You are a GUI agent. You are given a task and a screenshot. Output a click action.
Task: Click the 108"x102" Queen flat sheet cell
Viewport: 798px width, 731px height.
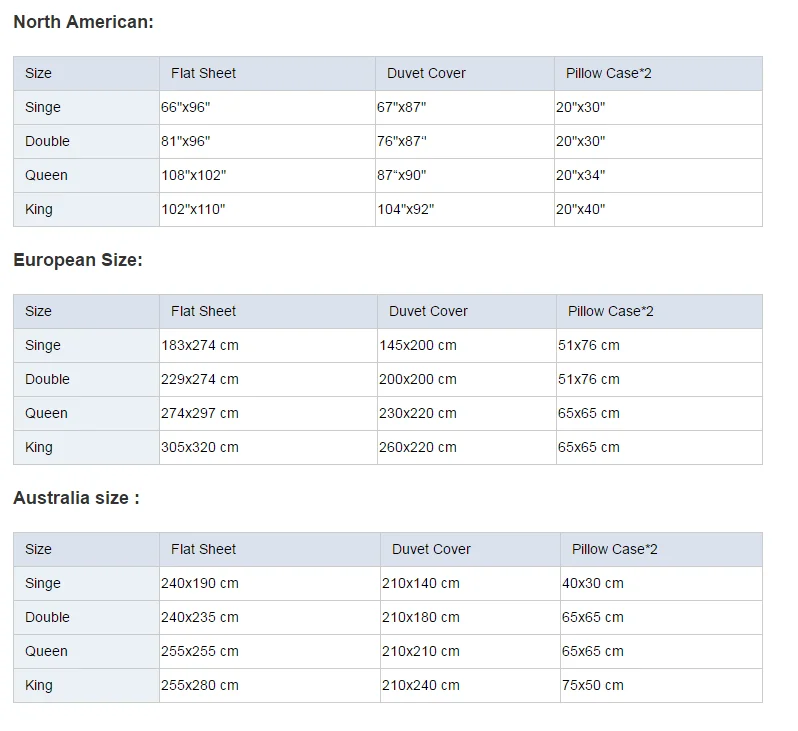pos(194,175)
